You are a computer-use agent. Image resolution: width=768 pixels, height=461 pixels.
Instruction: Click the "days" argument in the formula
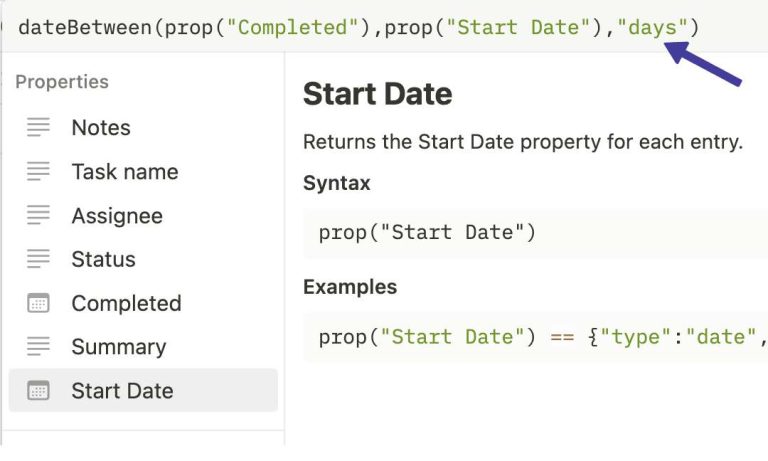(653, 27)
